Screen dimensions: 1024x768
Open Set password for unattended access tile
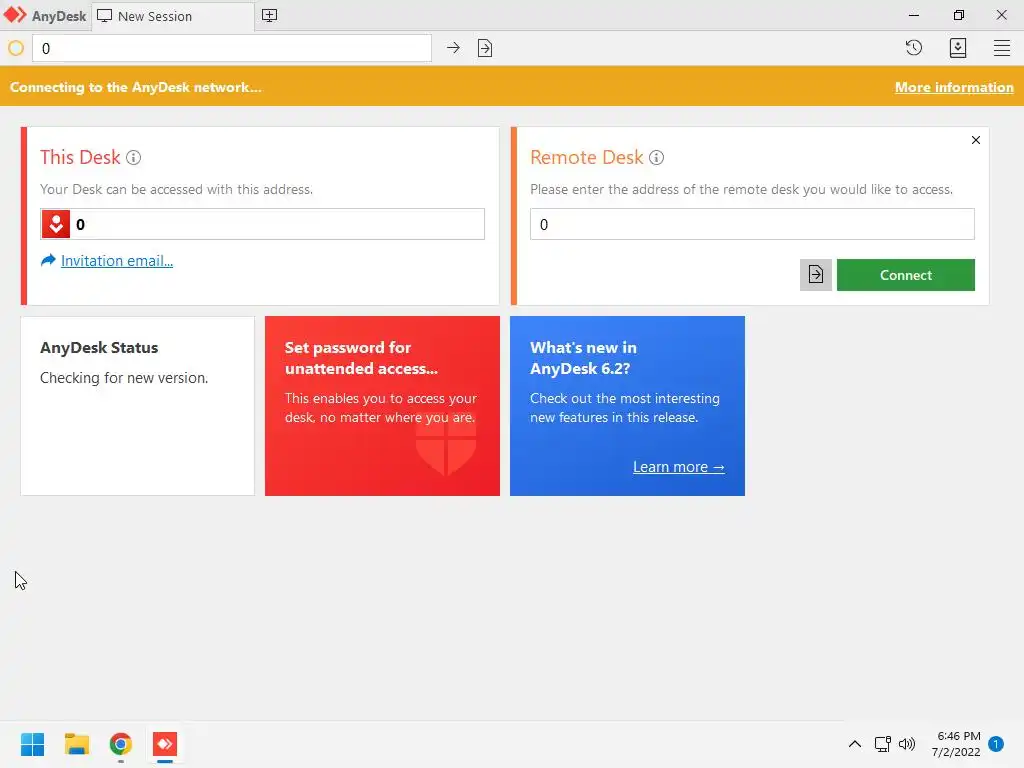point(382,406)
